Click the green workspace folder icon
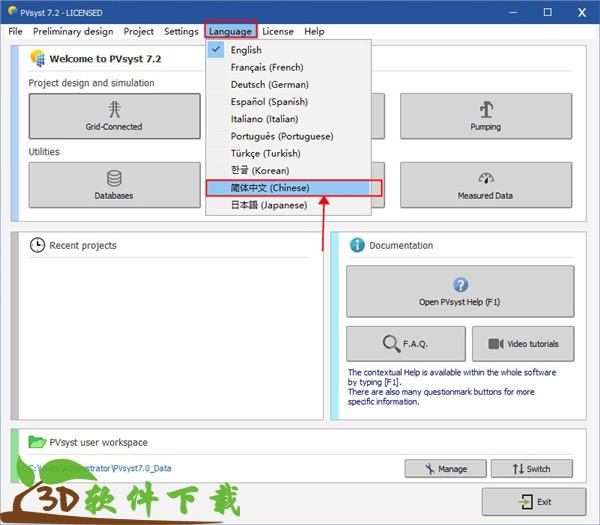Screen dimensions: 600x525 click(x=37, y=442)
